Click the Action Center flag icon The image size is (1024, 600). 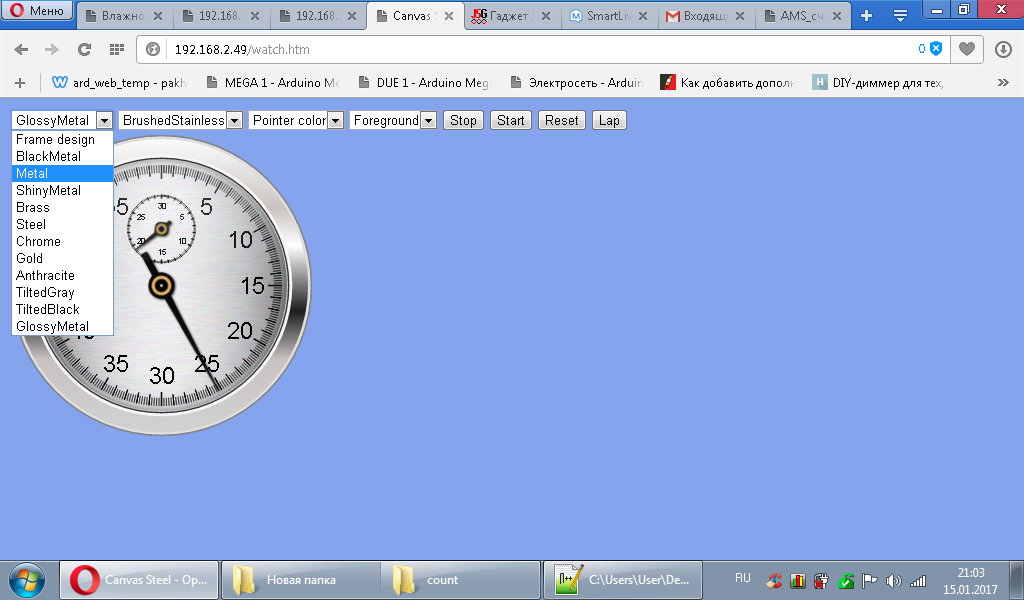[x=870, y=581]
